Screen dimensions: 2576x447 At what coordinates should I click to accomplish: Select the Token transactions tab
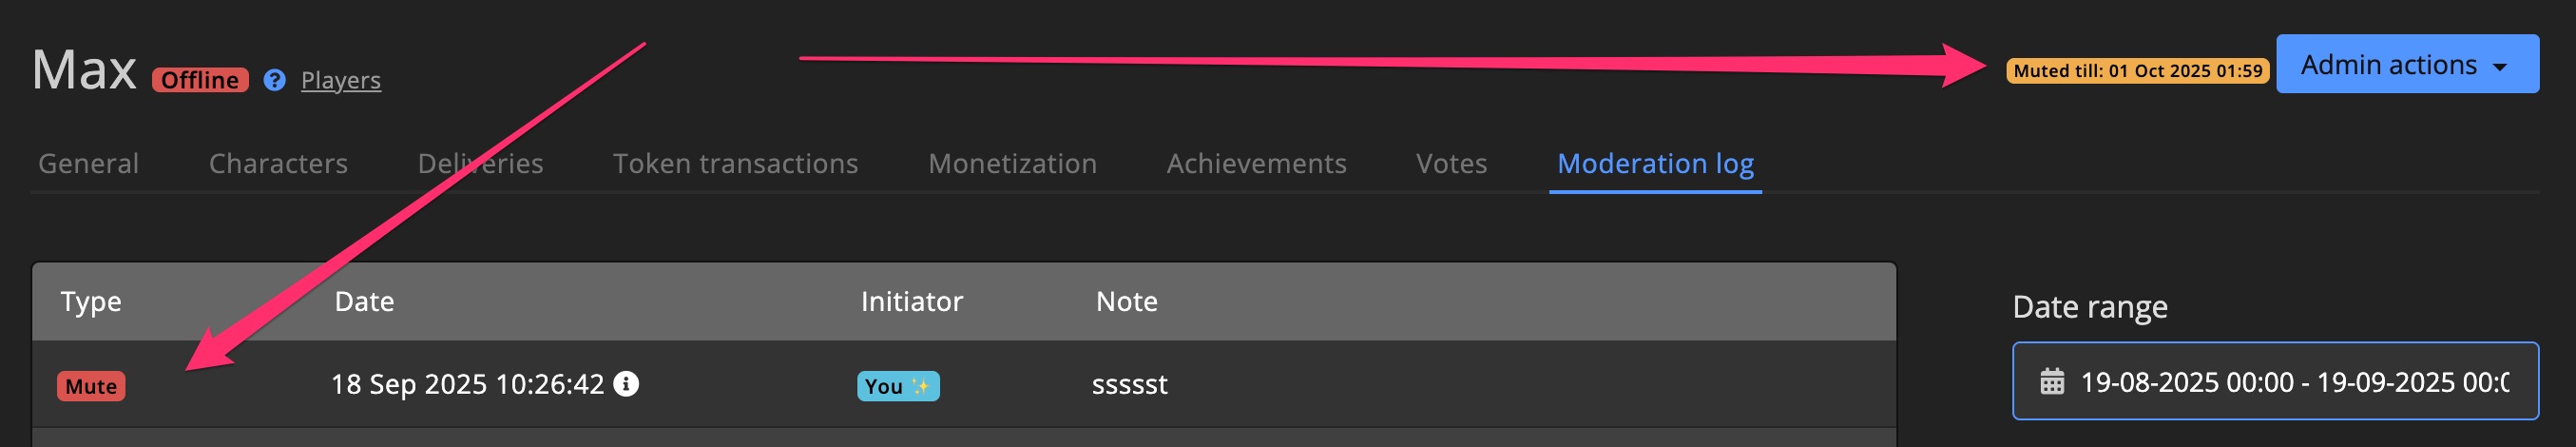(735, 163)
